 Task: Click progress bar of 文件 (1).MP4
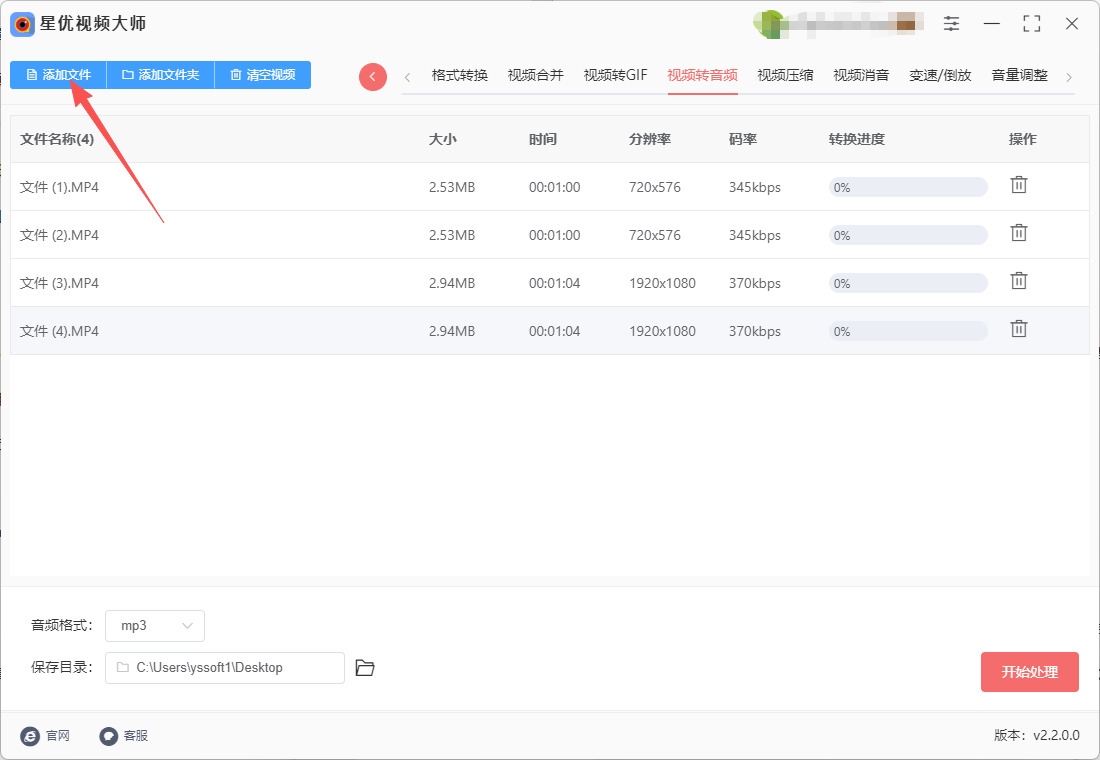coord(907,187)
